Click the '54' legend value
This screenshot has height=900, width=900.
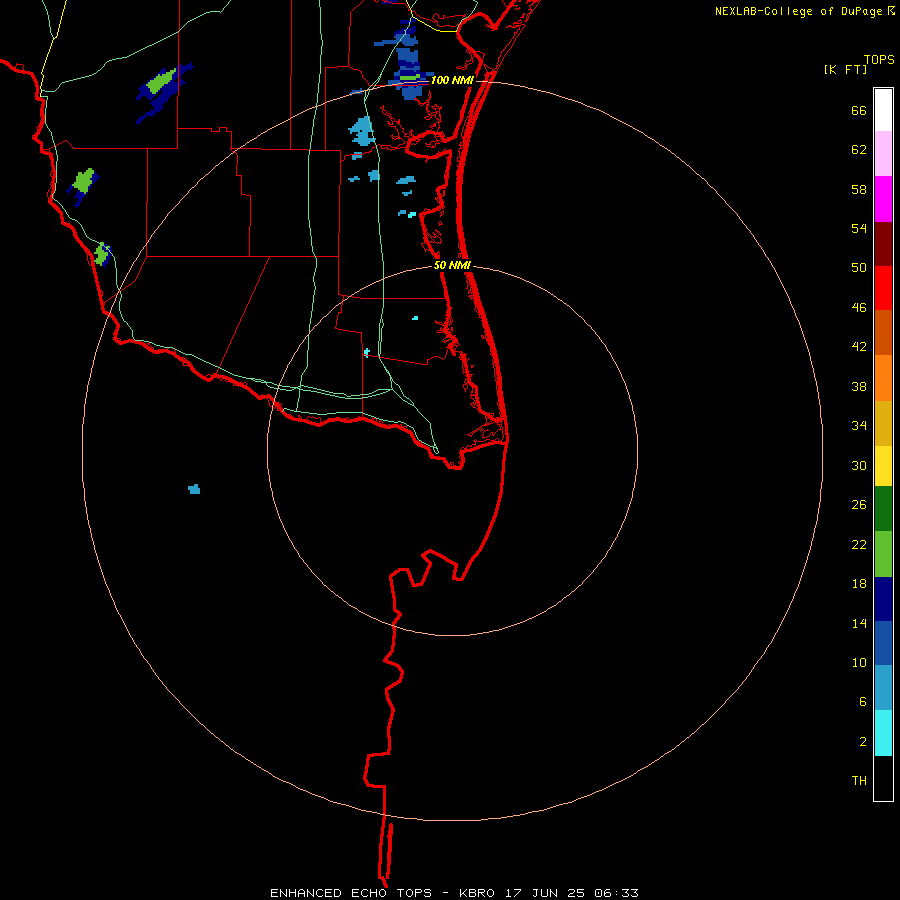pos(859,228)
